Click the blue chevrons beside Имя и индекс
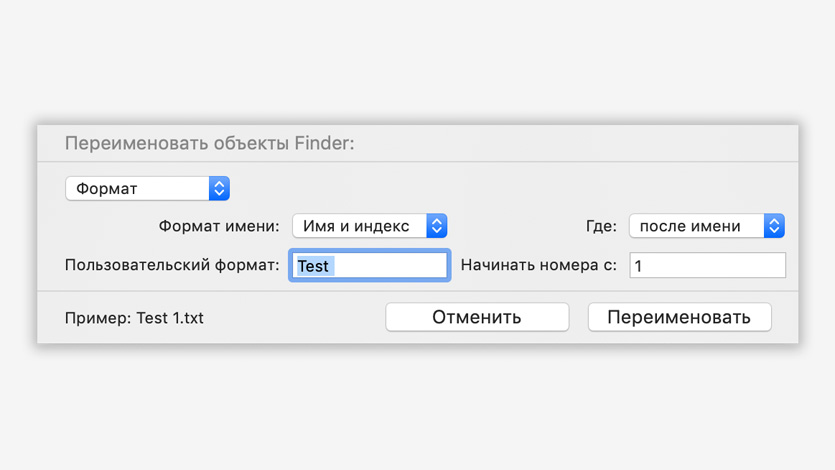 point(436,226)
